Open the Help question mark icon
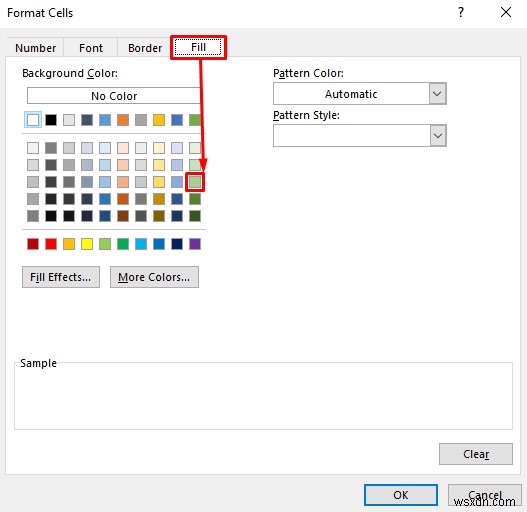Screen dimensions: 527x512 click(461, 12)
